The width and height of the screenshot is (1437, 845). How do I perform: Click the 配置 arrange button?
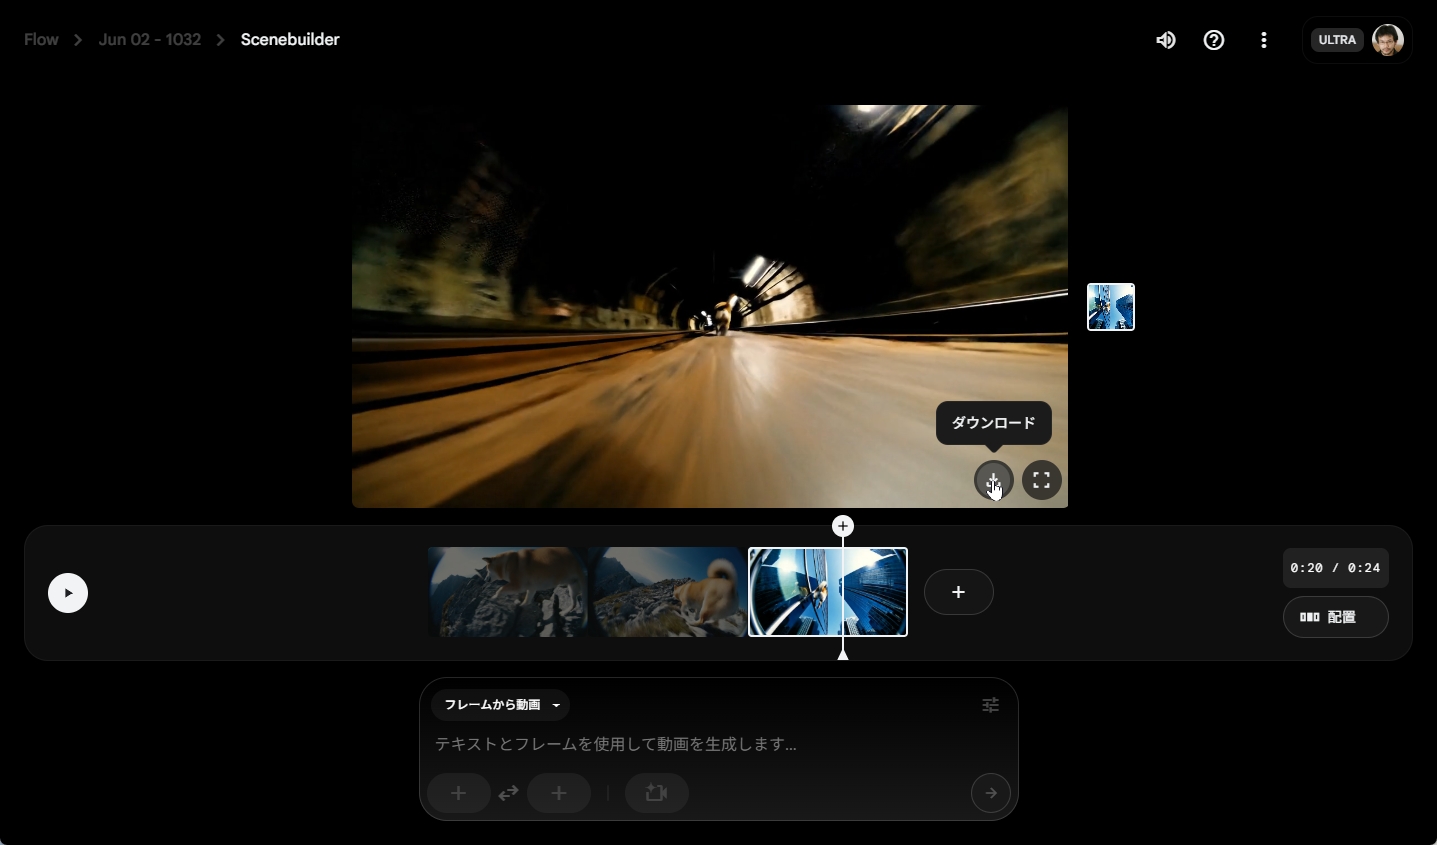coord(1335,617)
